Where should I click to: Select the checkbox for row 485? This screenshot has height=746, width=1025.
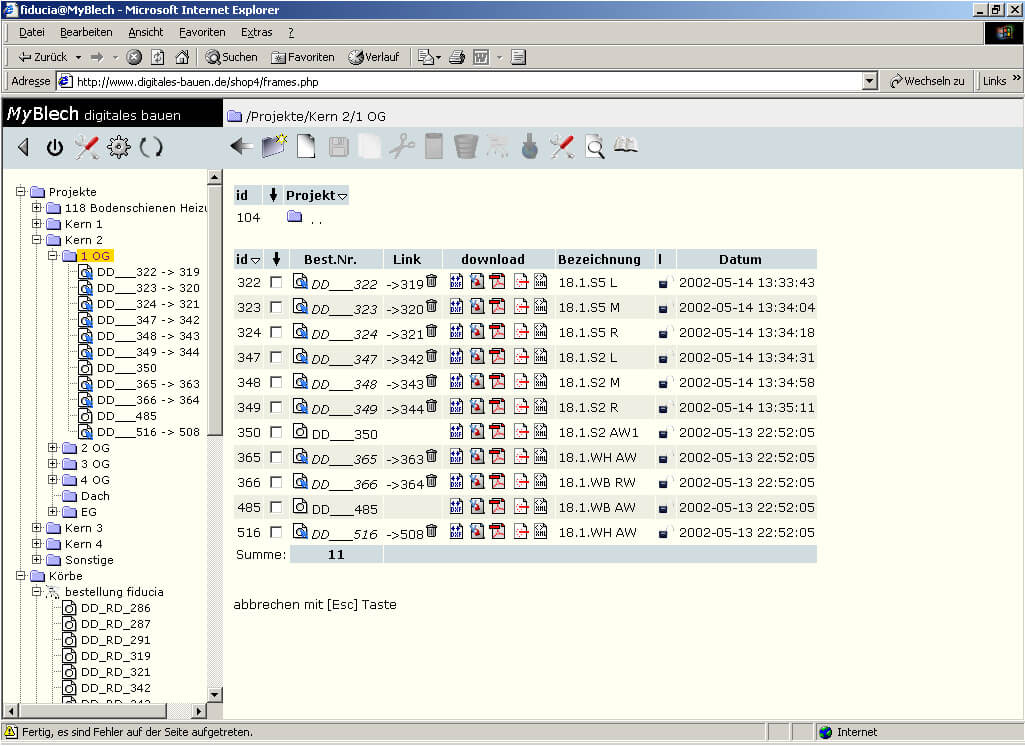click(275, 508)
